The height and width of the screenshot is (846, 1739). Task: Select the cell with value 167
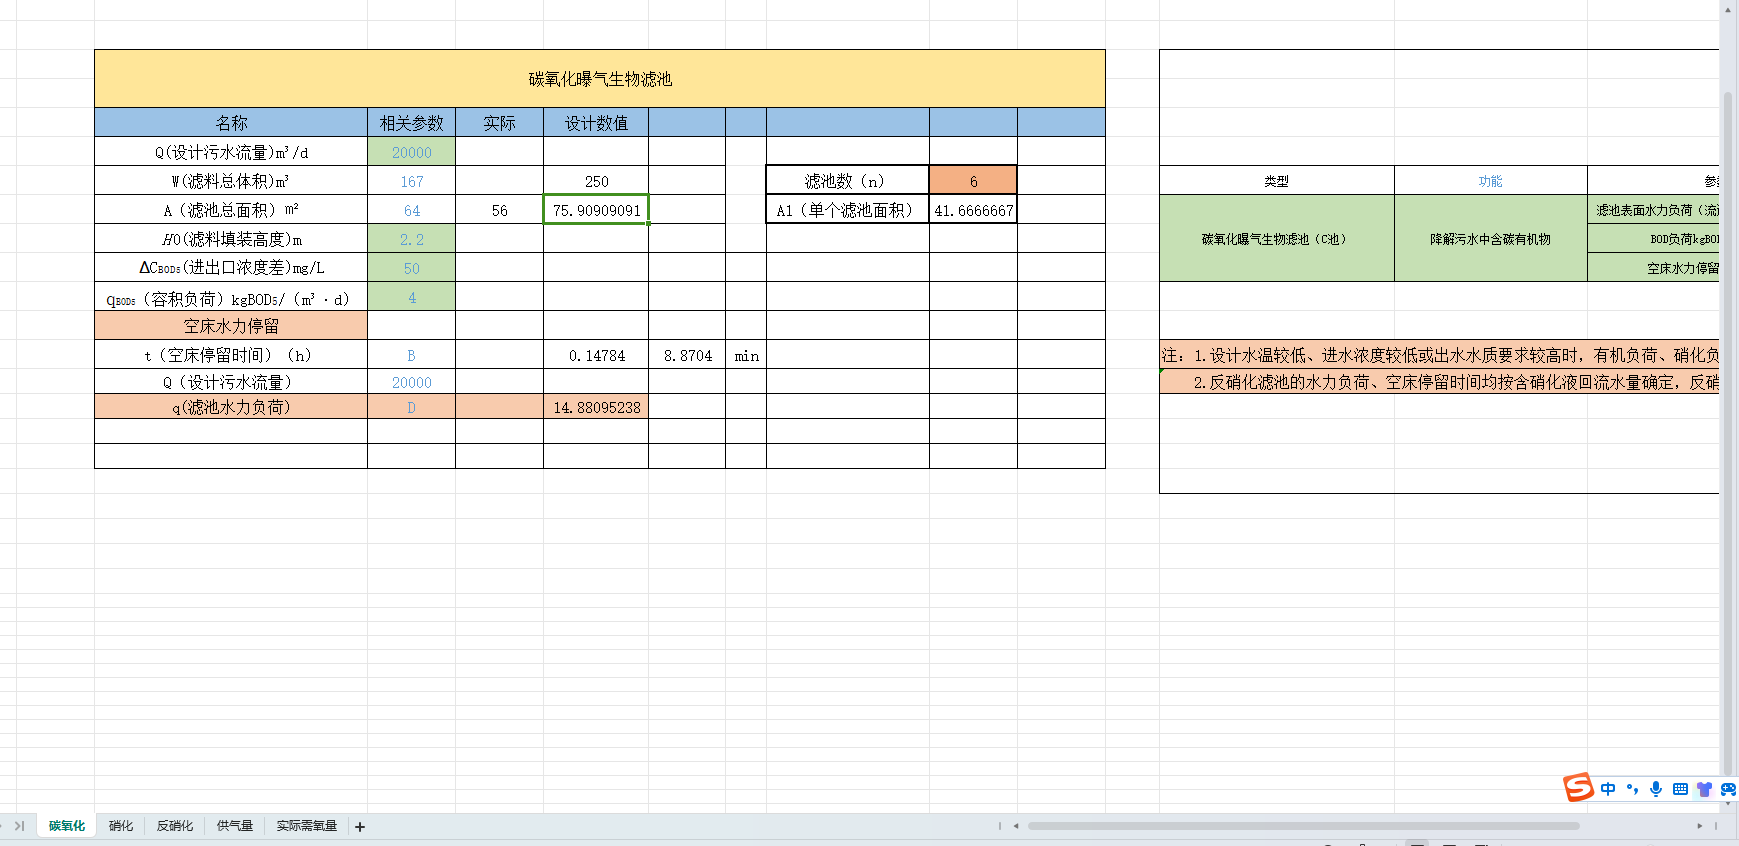tap(412, 181)
